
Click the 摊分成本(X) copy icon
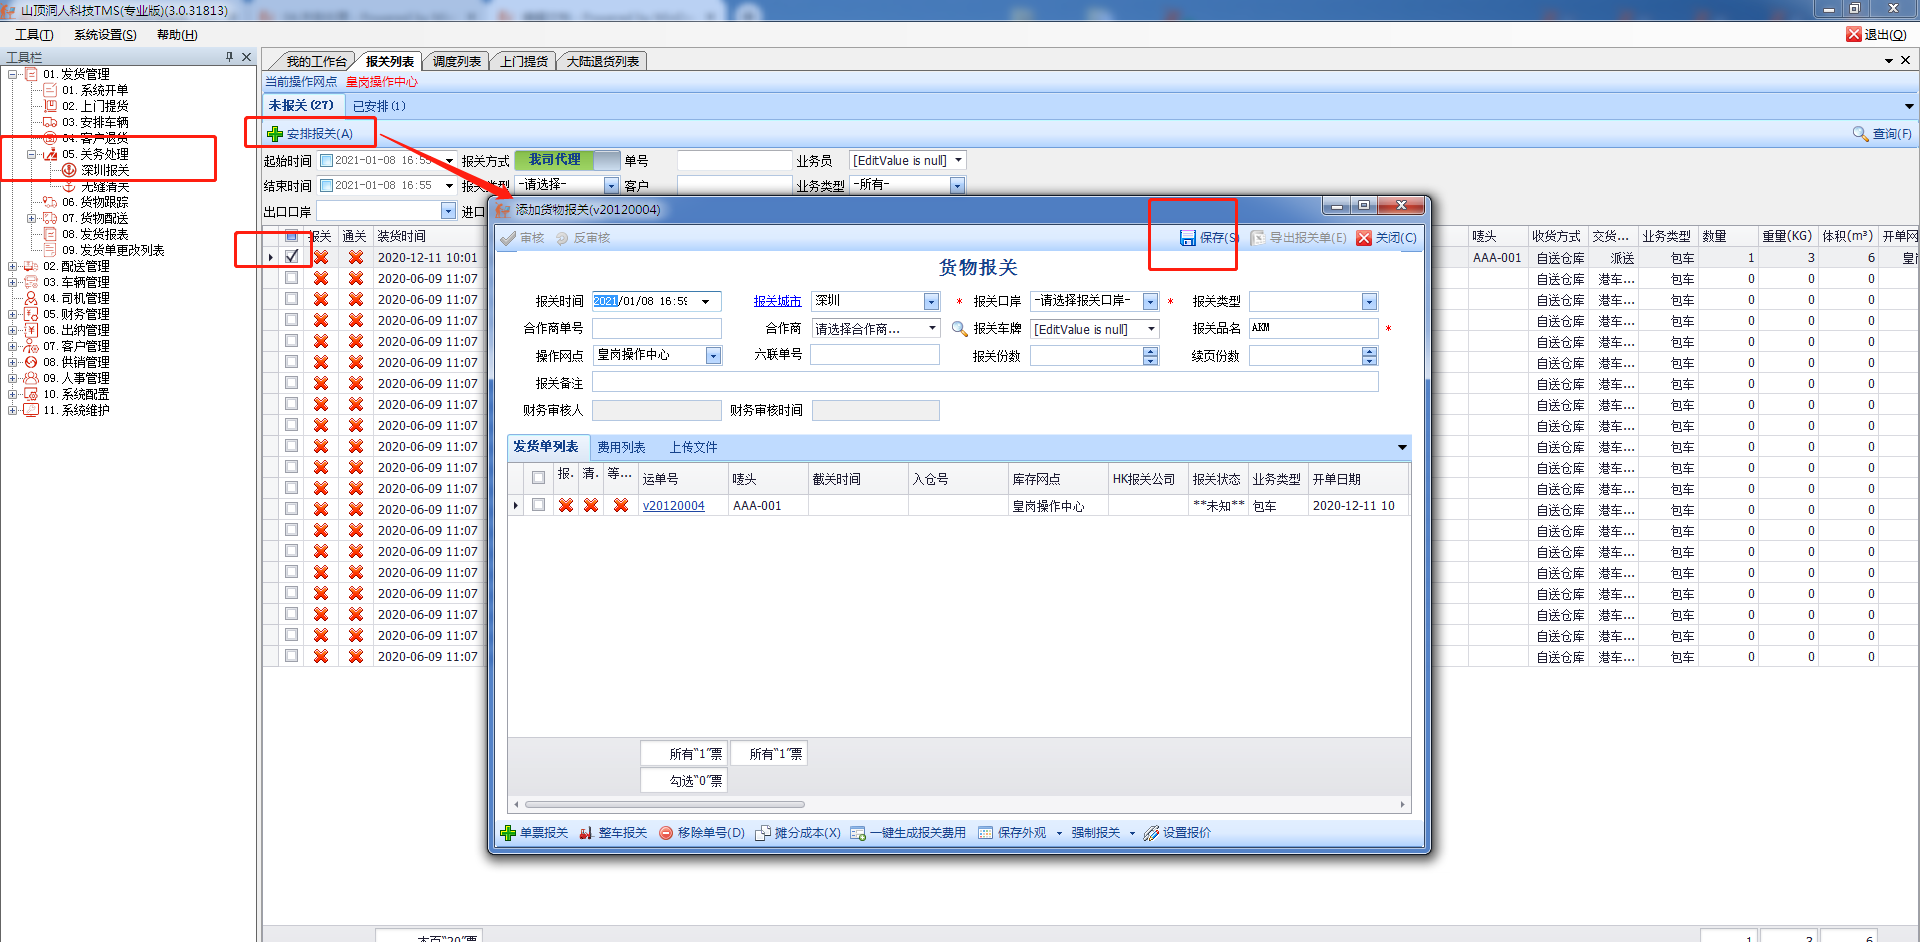(763, 833)
